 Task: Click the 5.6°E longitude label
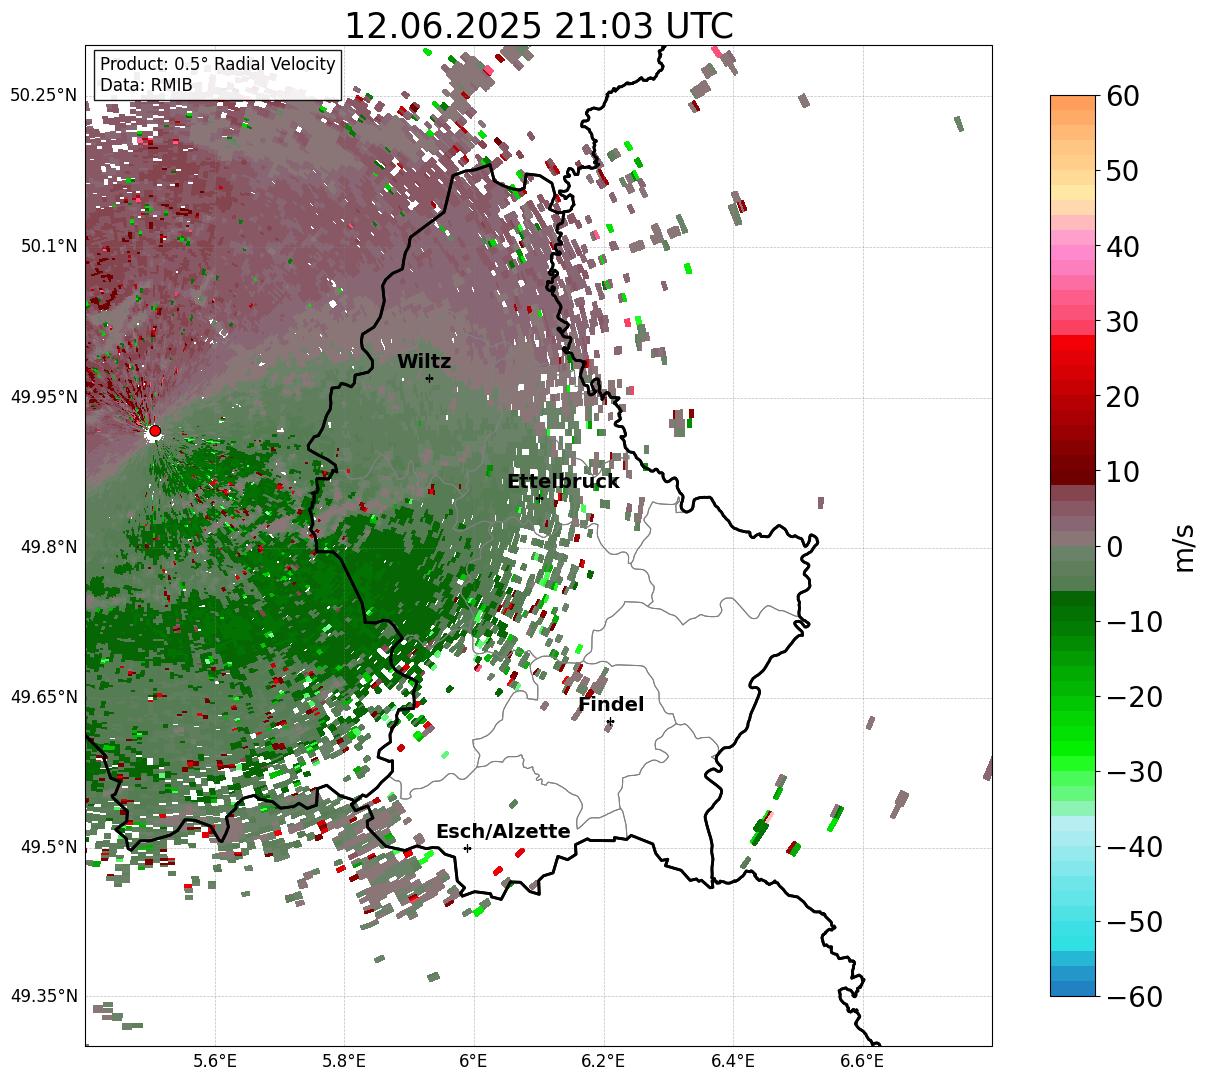click(x=215, y=1061)
